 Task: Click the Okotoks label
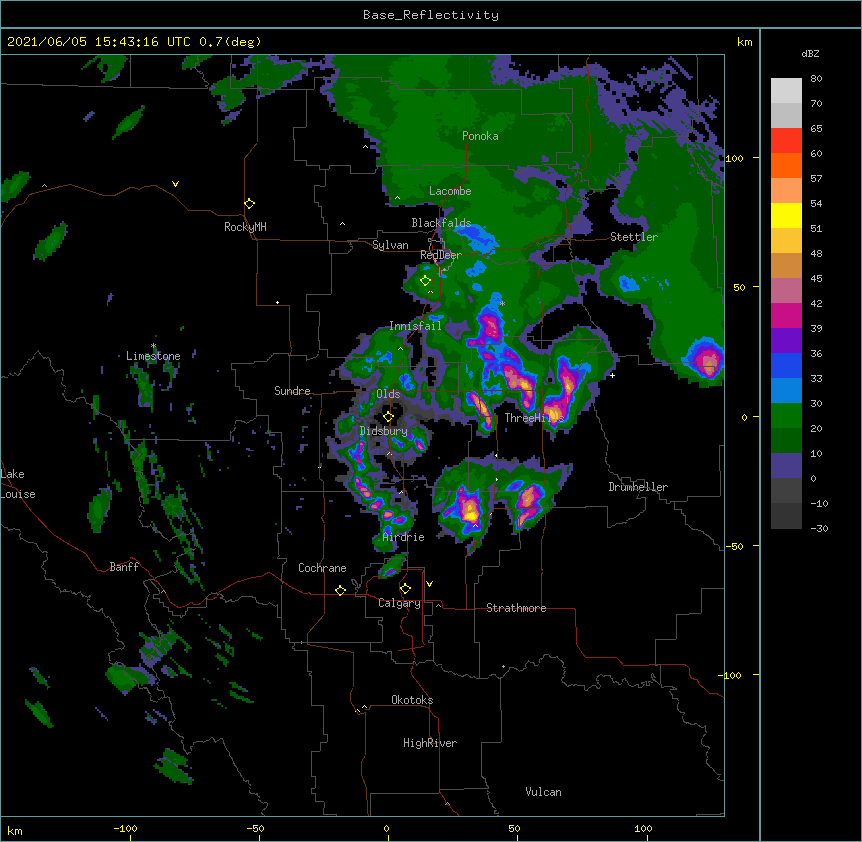[412, 700]
